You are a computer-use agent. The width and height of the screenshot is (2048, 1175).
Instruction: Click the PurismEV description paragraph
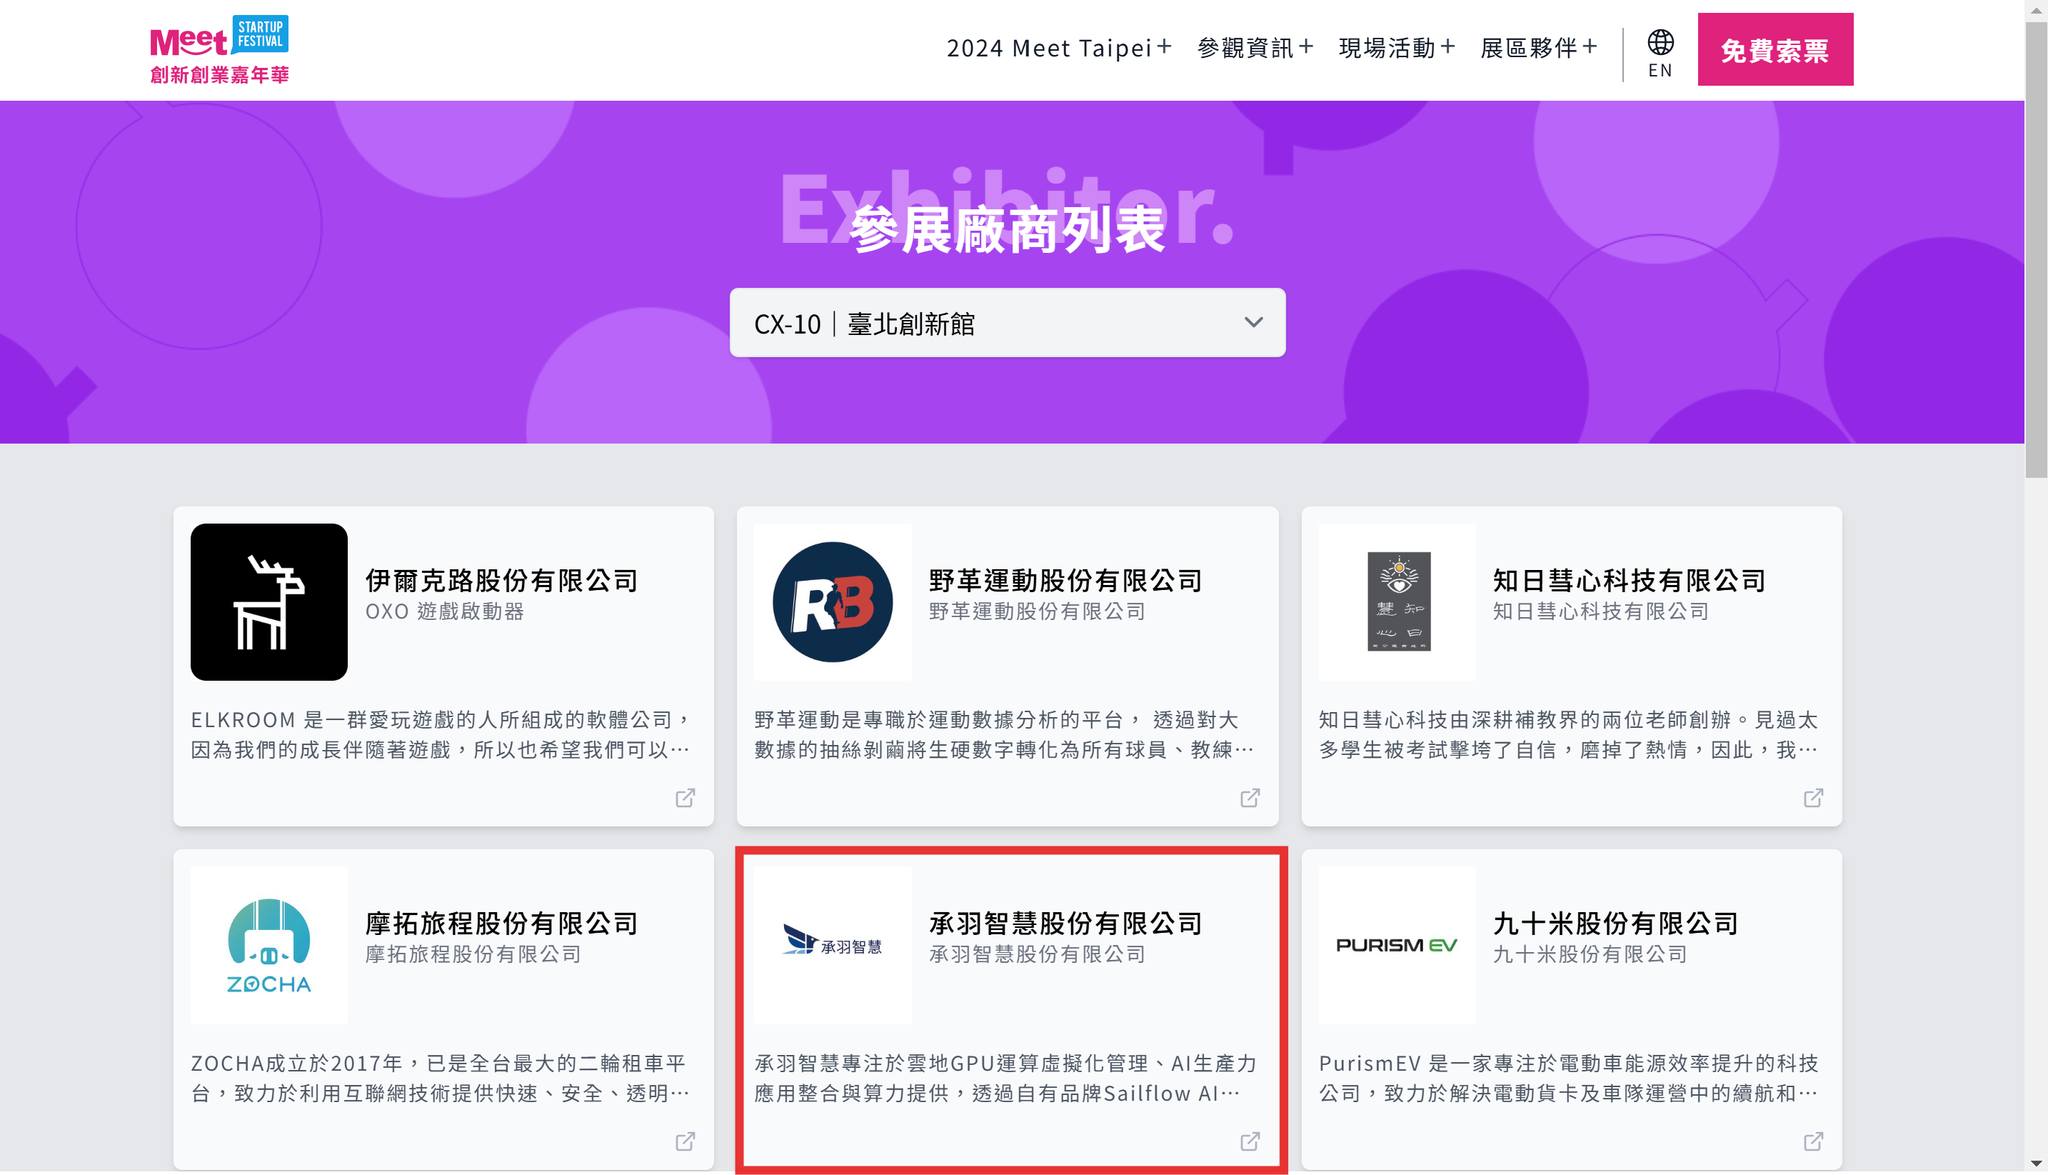1569,1078
